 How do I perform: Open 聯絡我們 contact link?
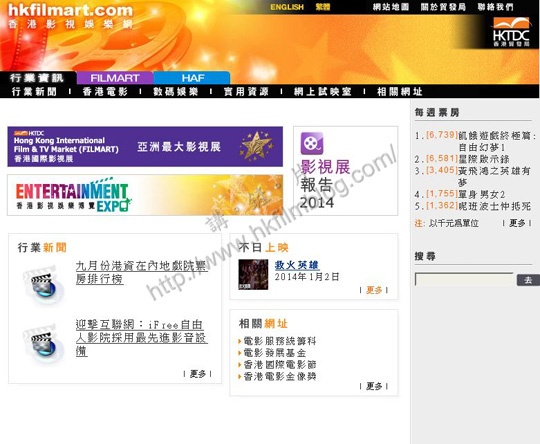tap(495, 7)
